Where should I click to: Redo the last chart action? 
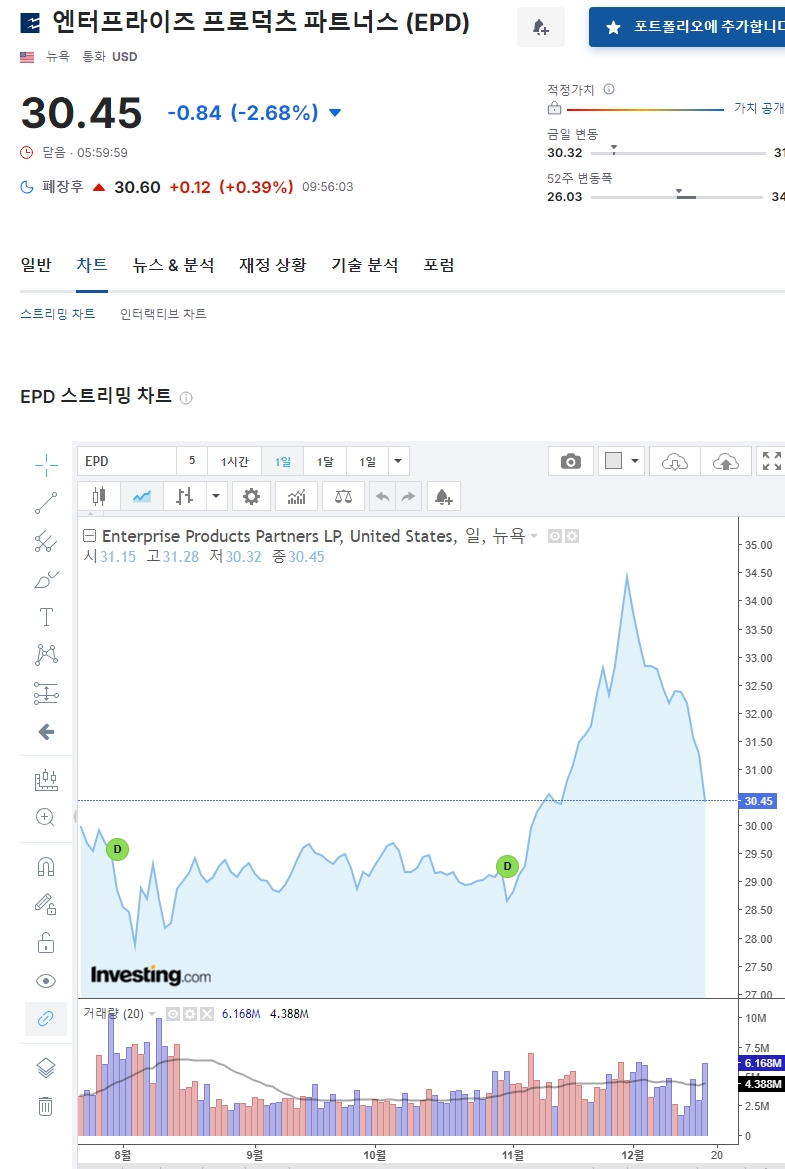(x=408, y=497)
